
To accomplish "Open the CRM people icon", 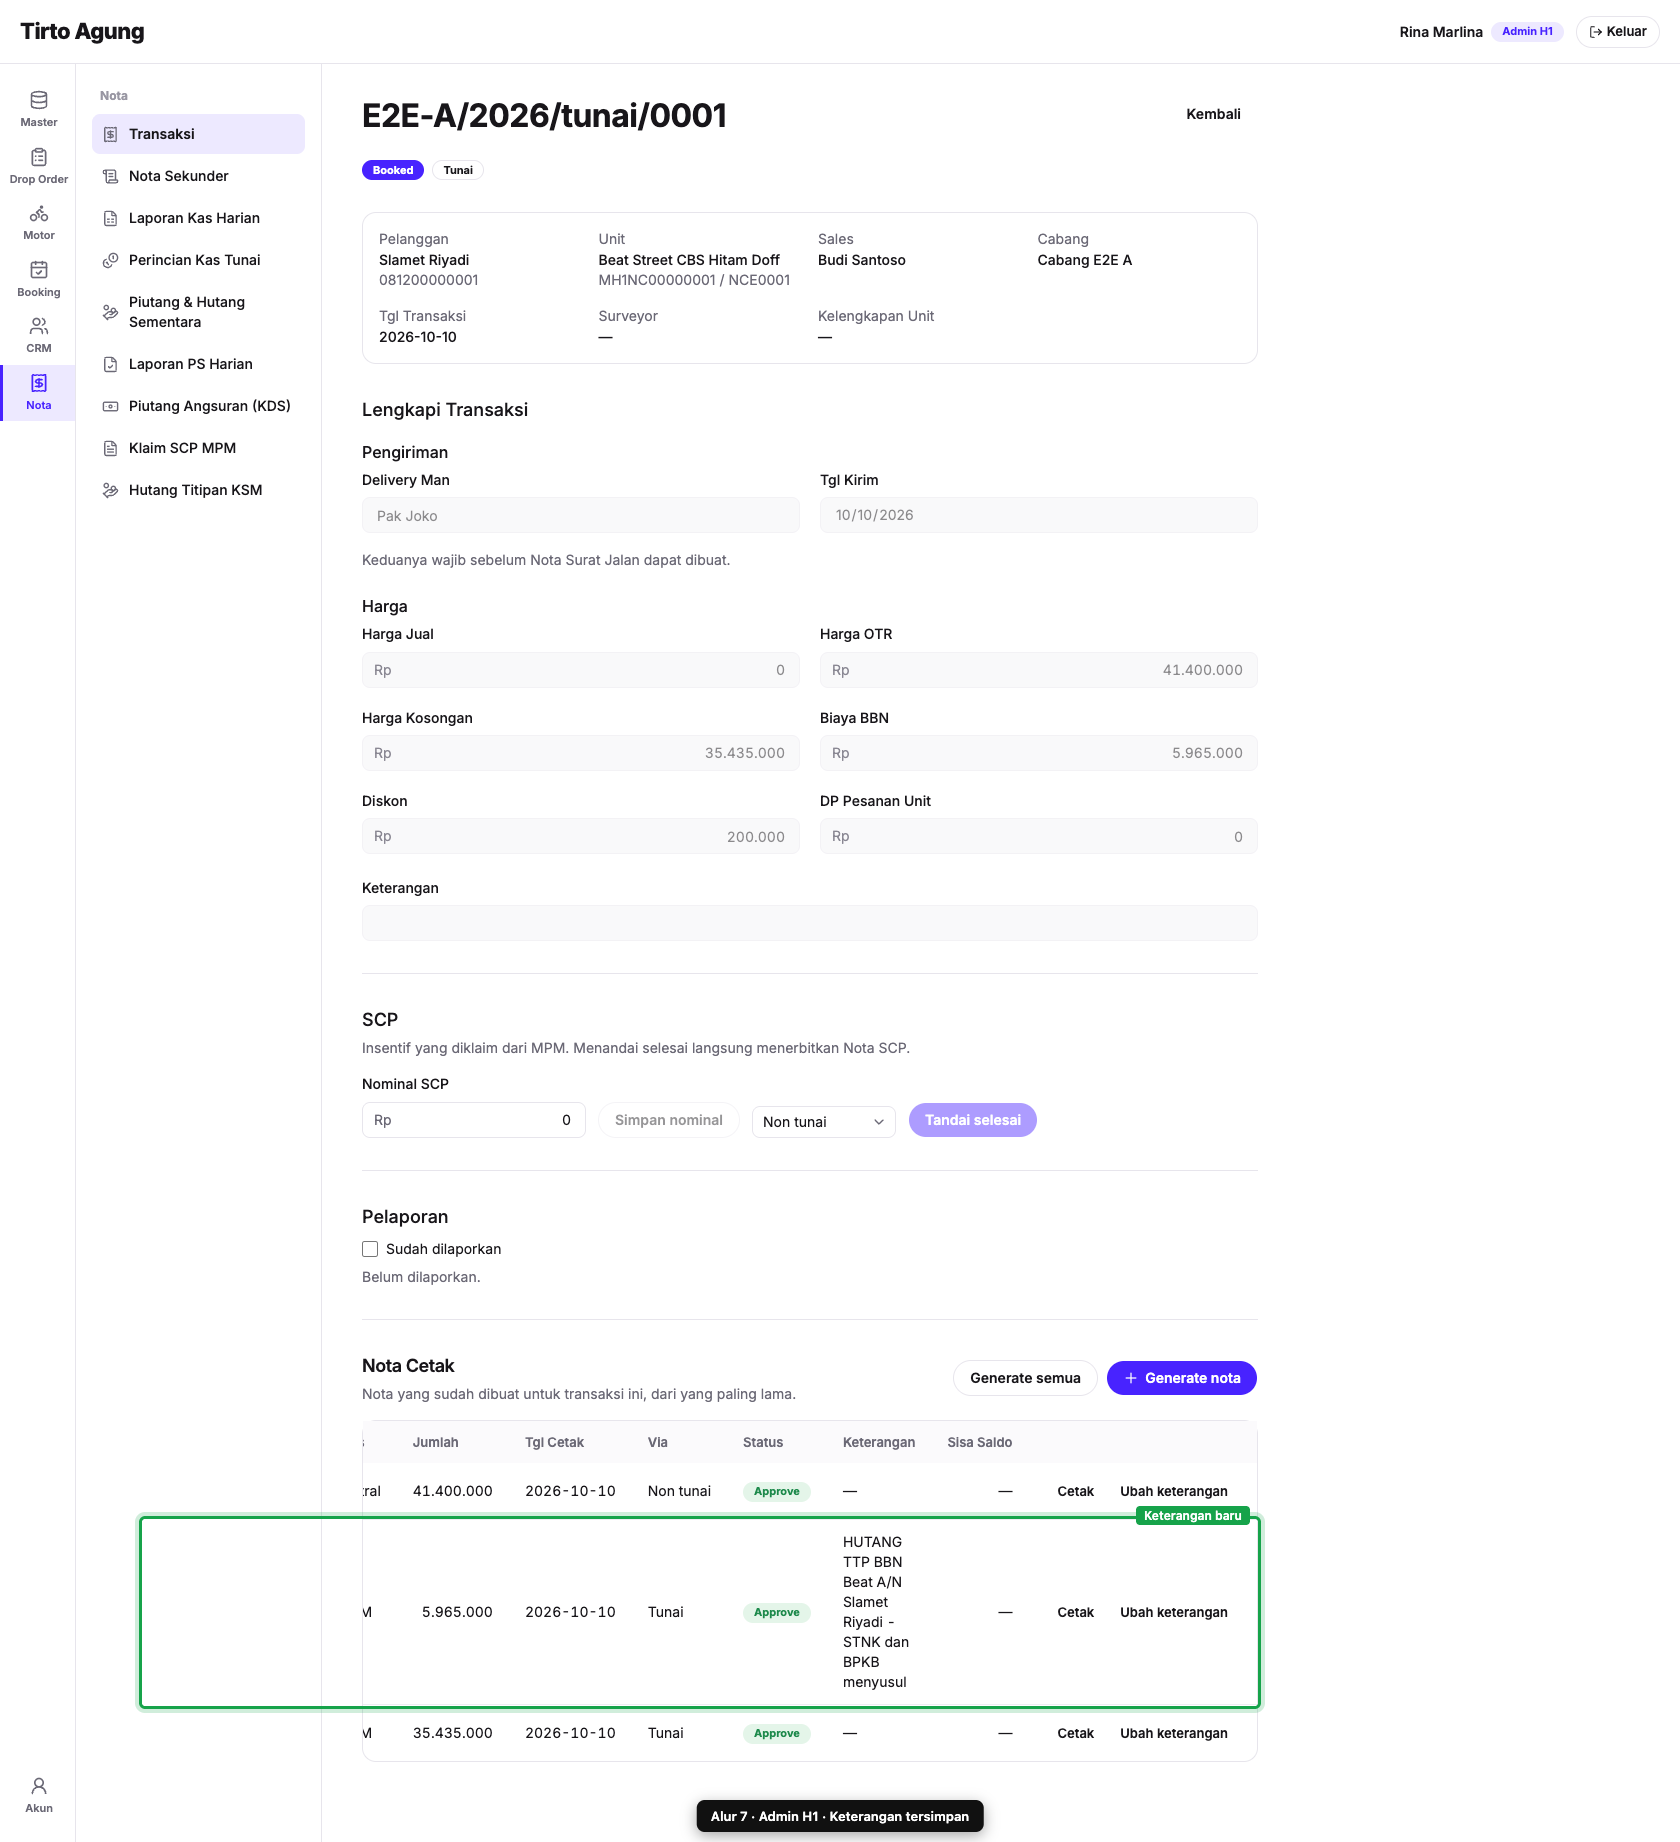I will 39,326.
